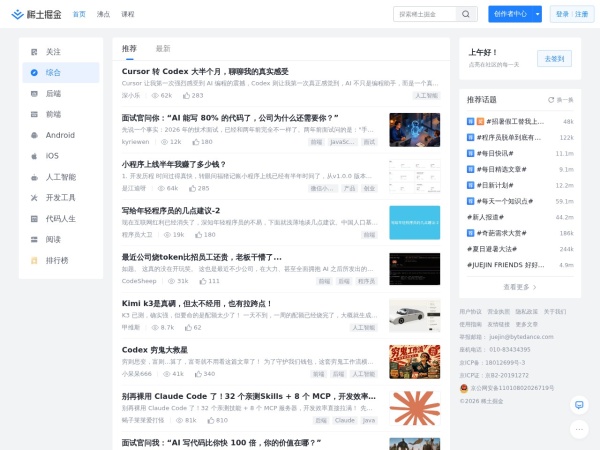Open topic #新人报道#
This screenshot has height=450, width=600.
click(x=485, y=217)
